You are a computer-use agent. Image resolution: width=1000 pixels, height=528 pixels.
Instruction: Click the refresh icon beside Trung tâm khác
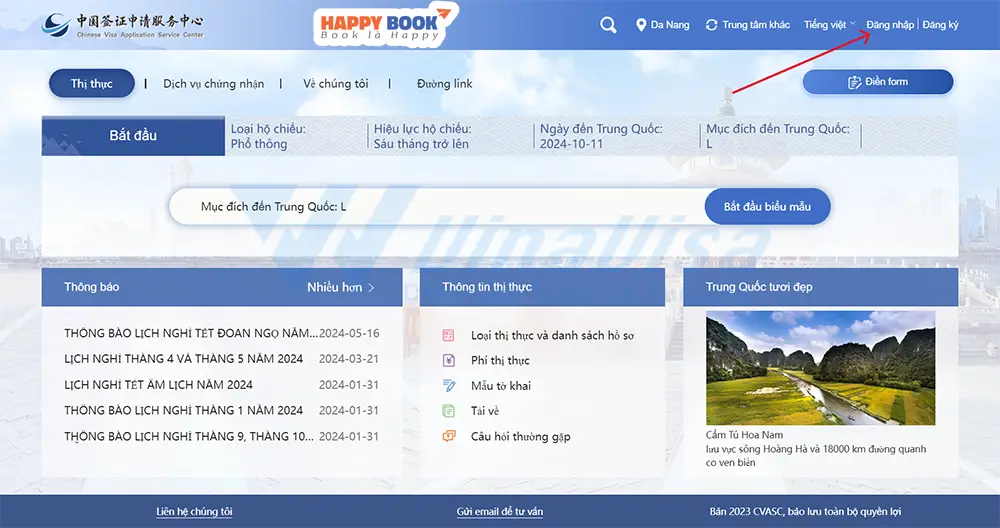711,25
